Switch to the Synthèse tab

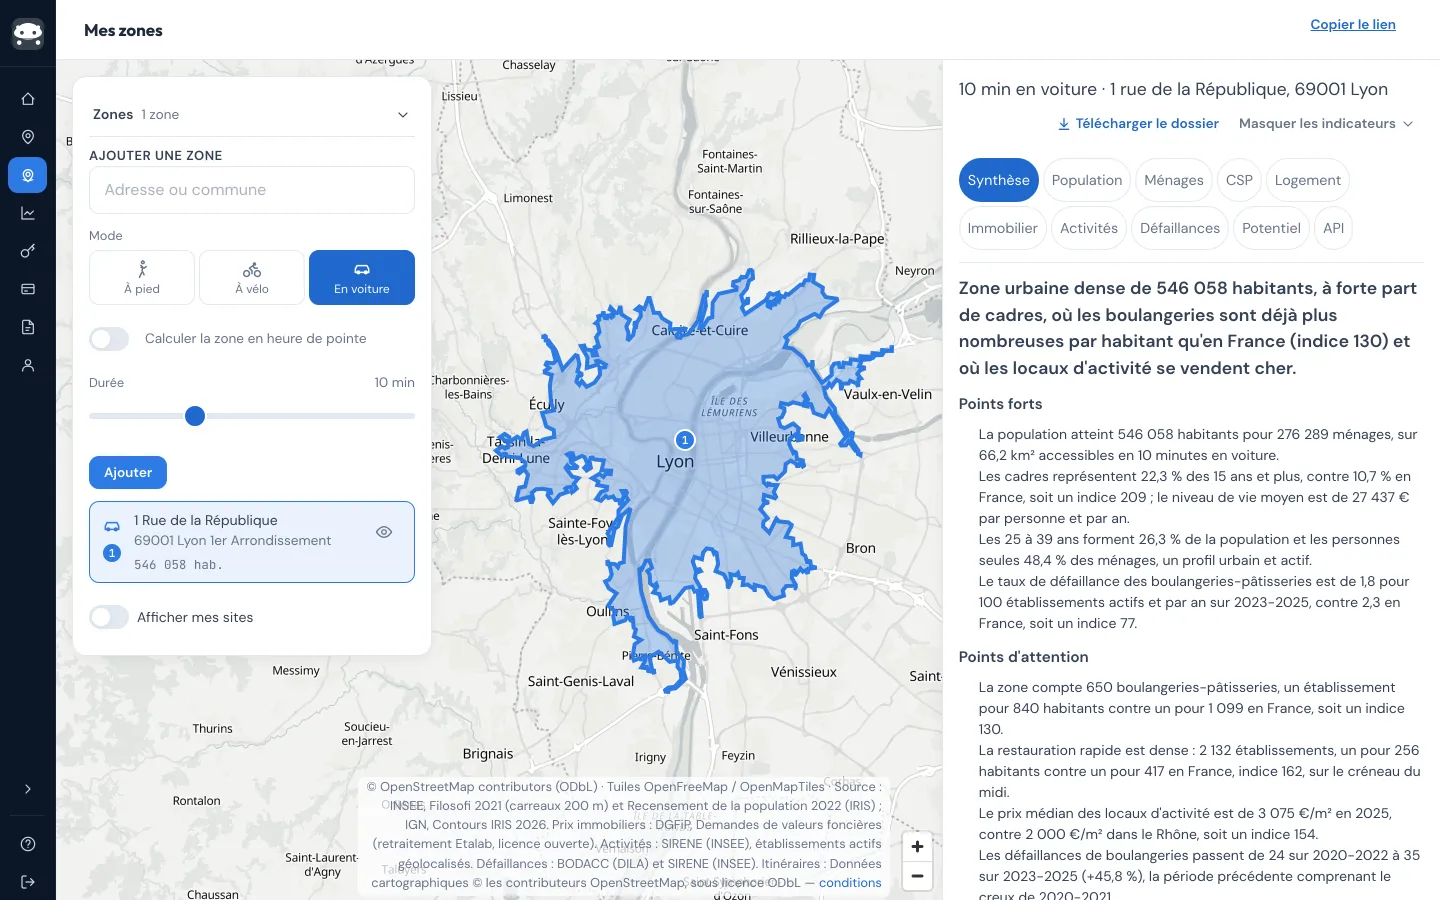coord(998,180)
